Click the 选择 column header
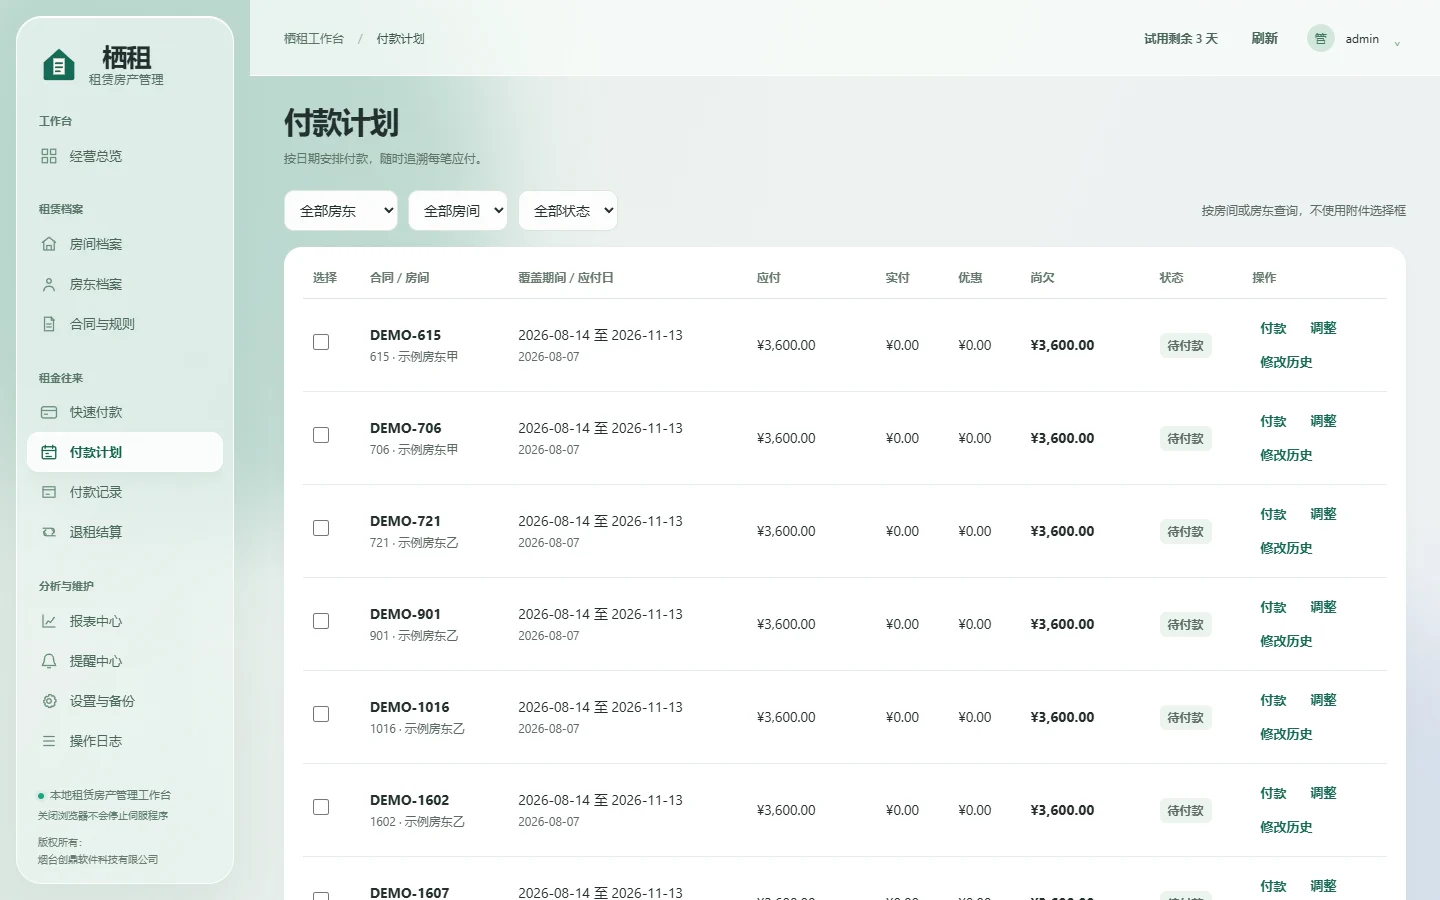 point(325,278)
